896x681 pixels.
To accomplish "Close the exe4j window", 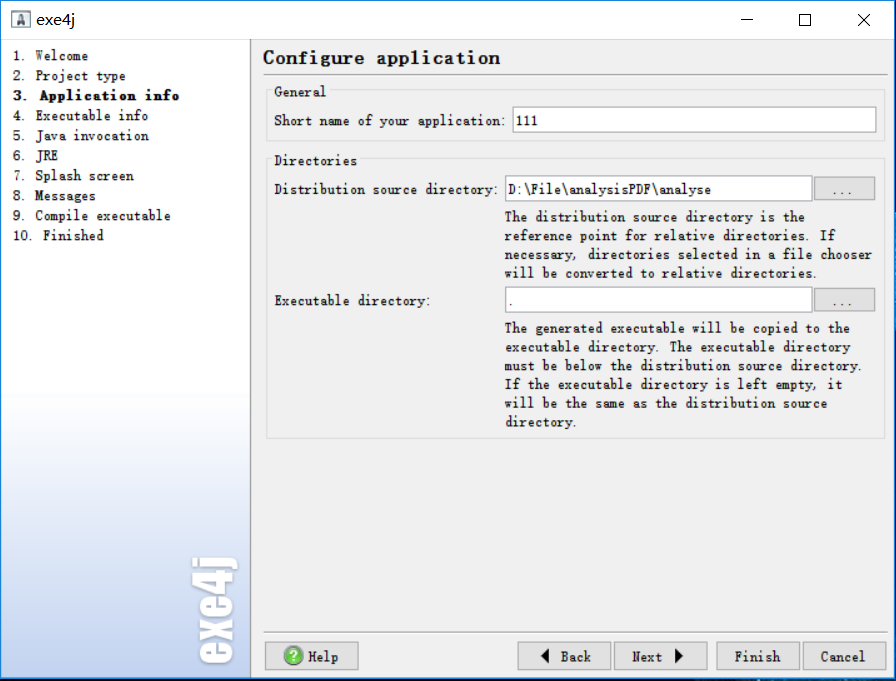I will [864, 20].
